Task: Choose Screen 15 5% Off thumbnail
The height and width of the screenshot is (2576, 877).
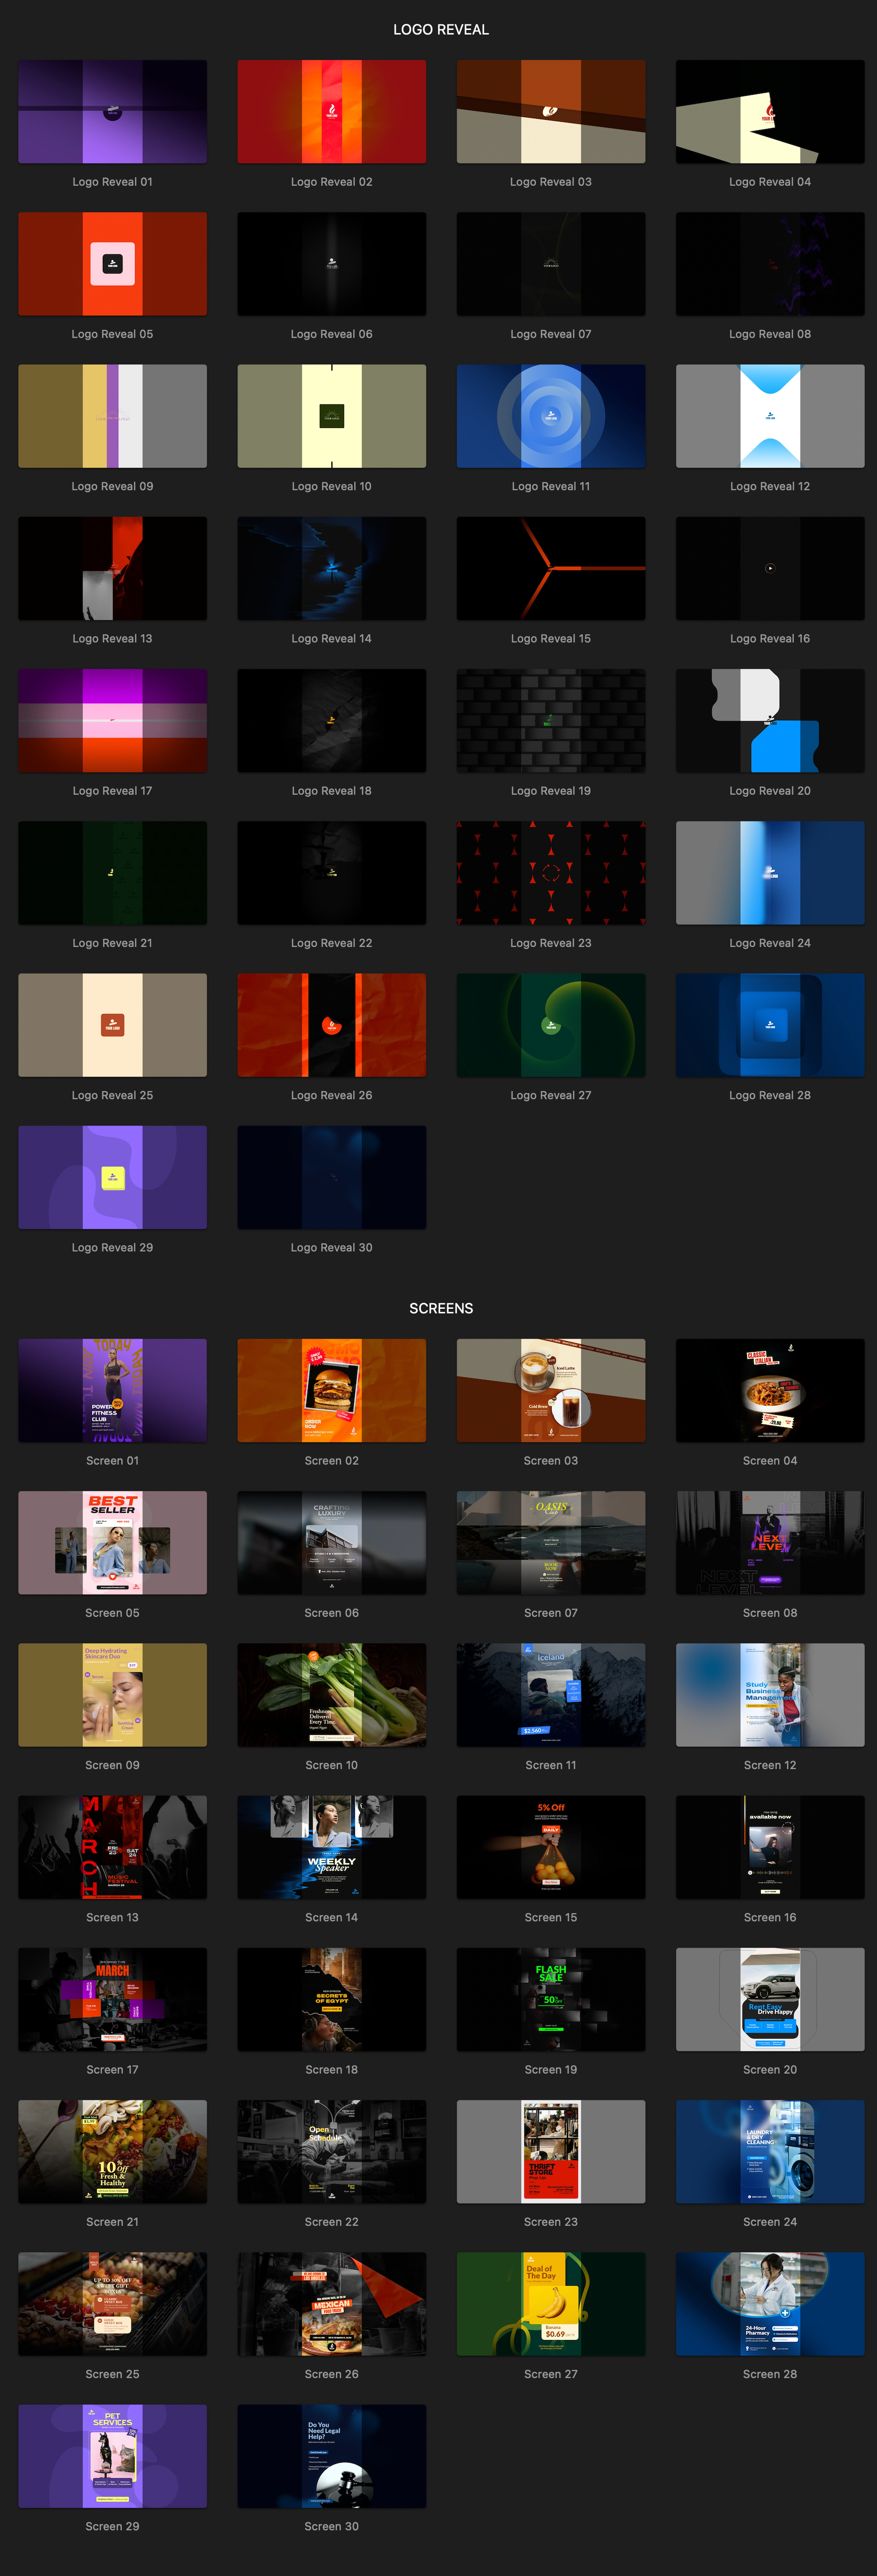Action: point(551,1847)
